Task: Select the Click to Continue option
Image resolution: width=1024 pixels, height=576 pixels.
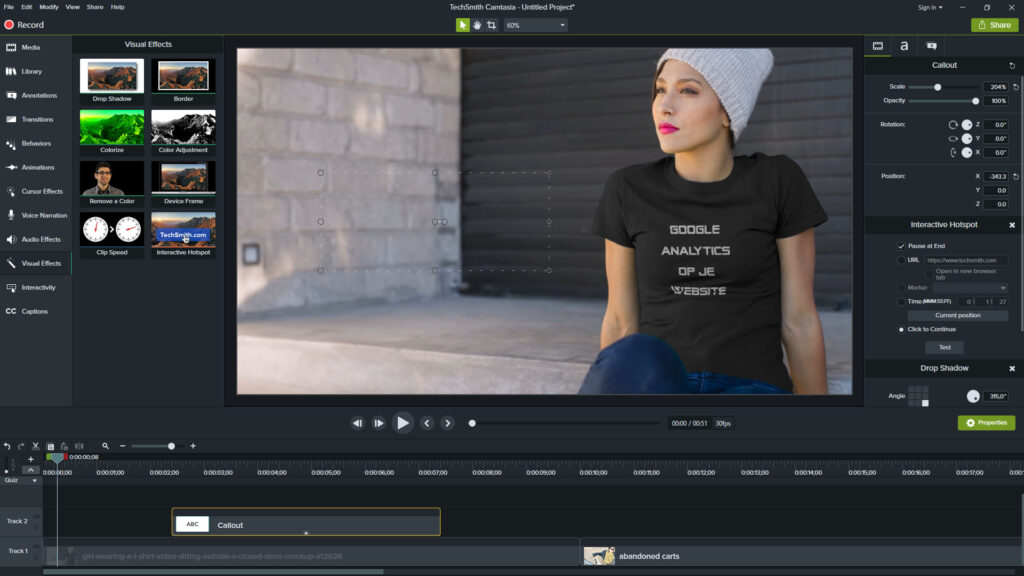Action: (901, 329)
